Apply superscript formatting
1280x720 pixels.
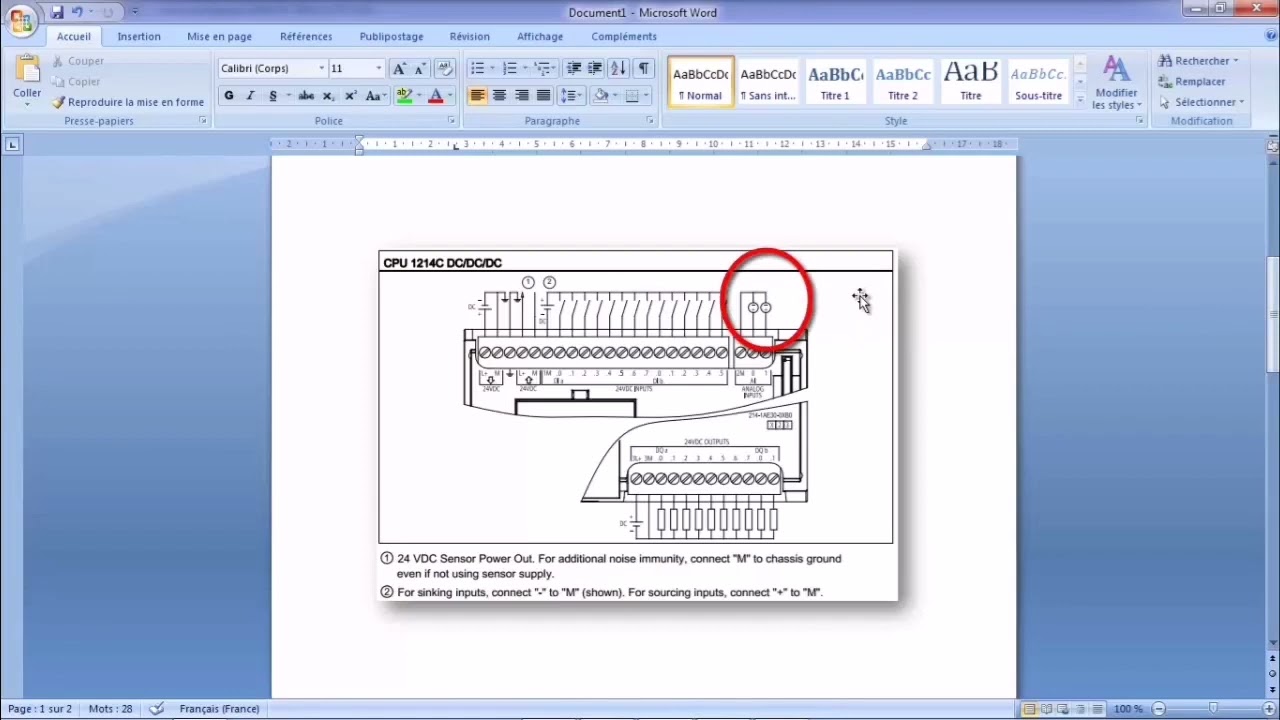point(350,95)
